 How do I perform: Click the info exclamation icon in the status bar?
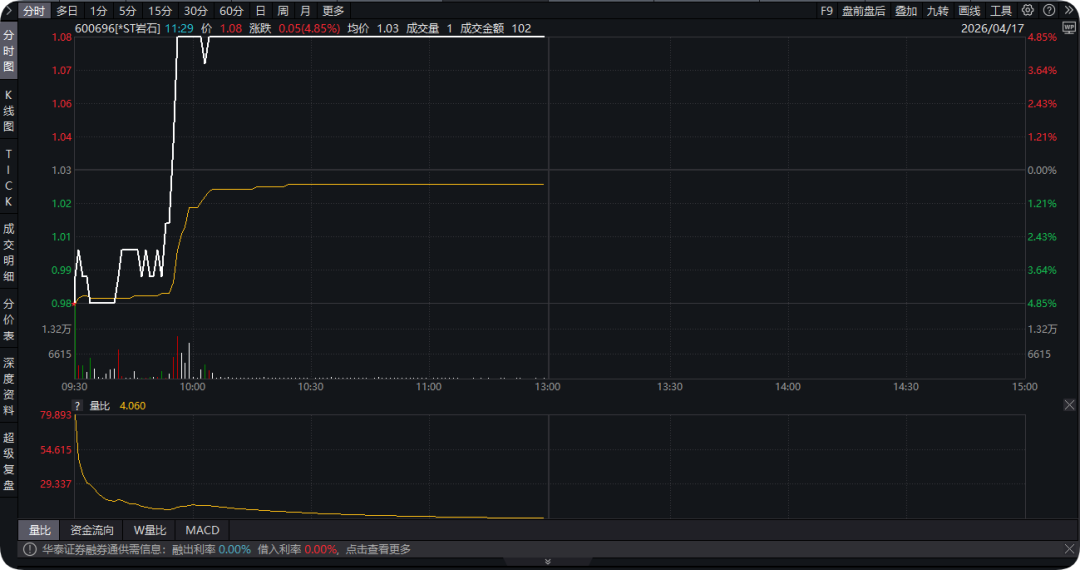(30, 549)
